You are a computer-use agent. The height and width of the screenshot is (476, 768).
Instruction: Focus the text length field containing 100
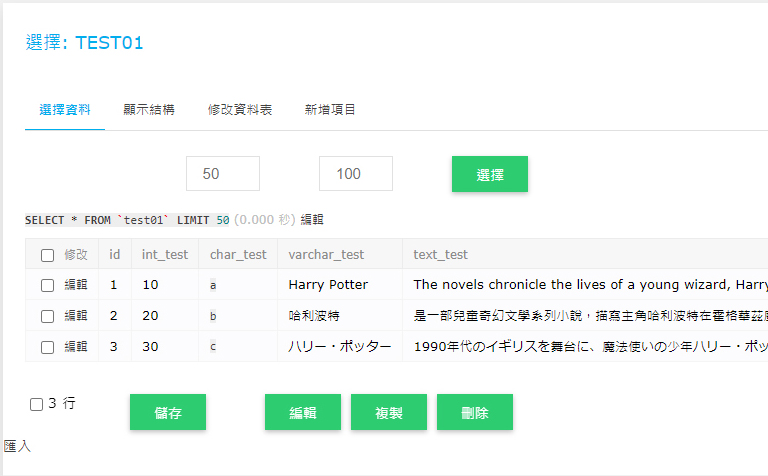coord(356,173)
